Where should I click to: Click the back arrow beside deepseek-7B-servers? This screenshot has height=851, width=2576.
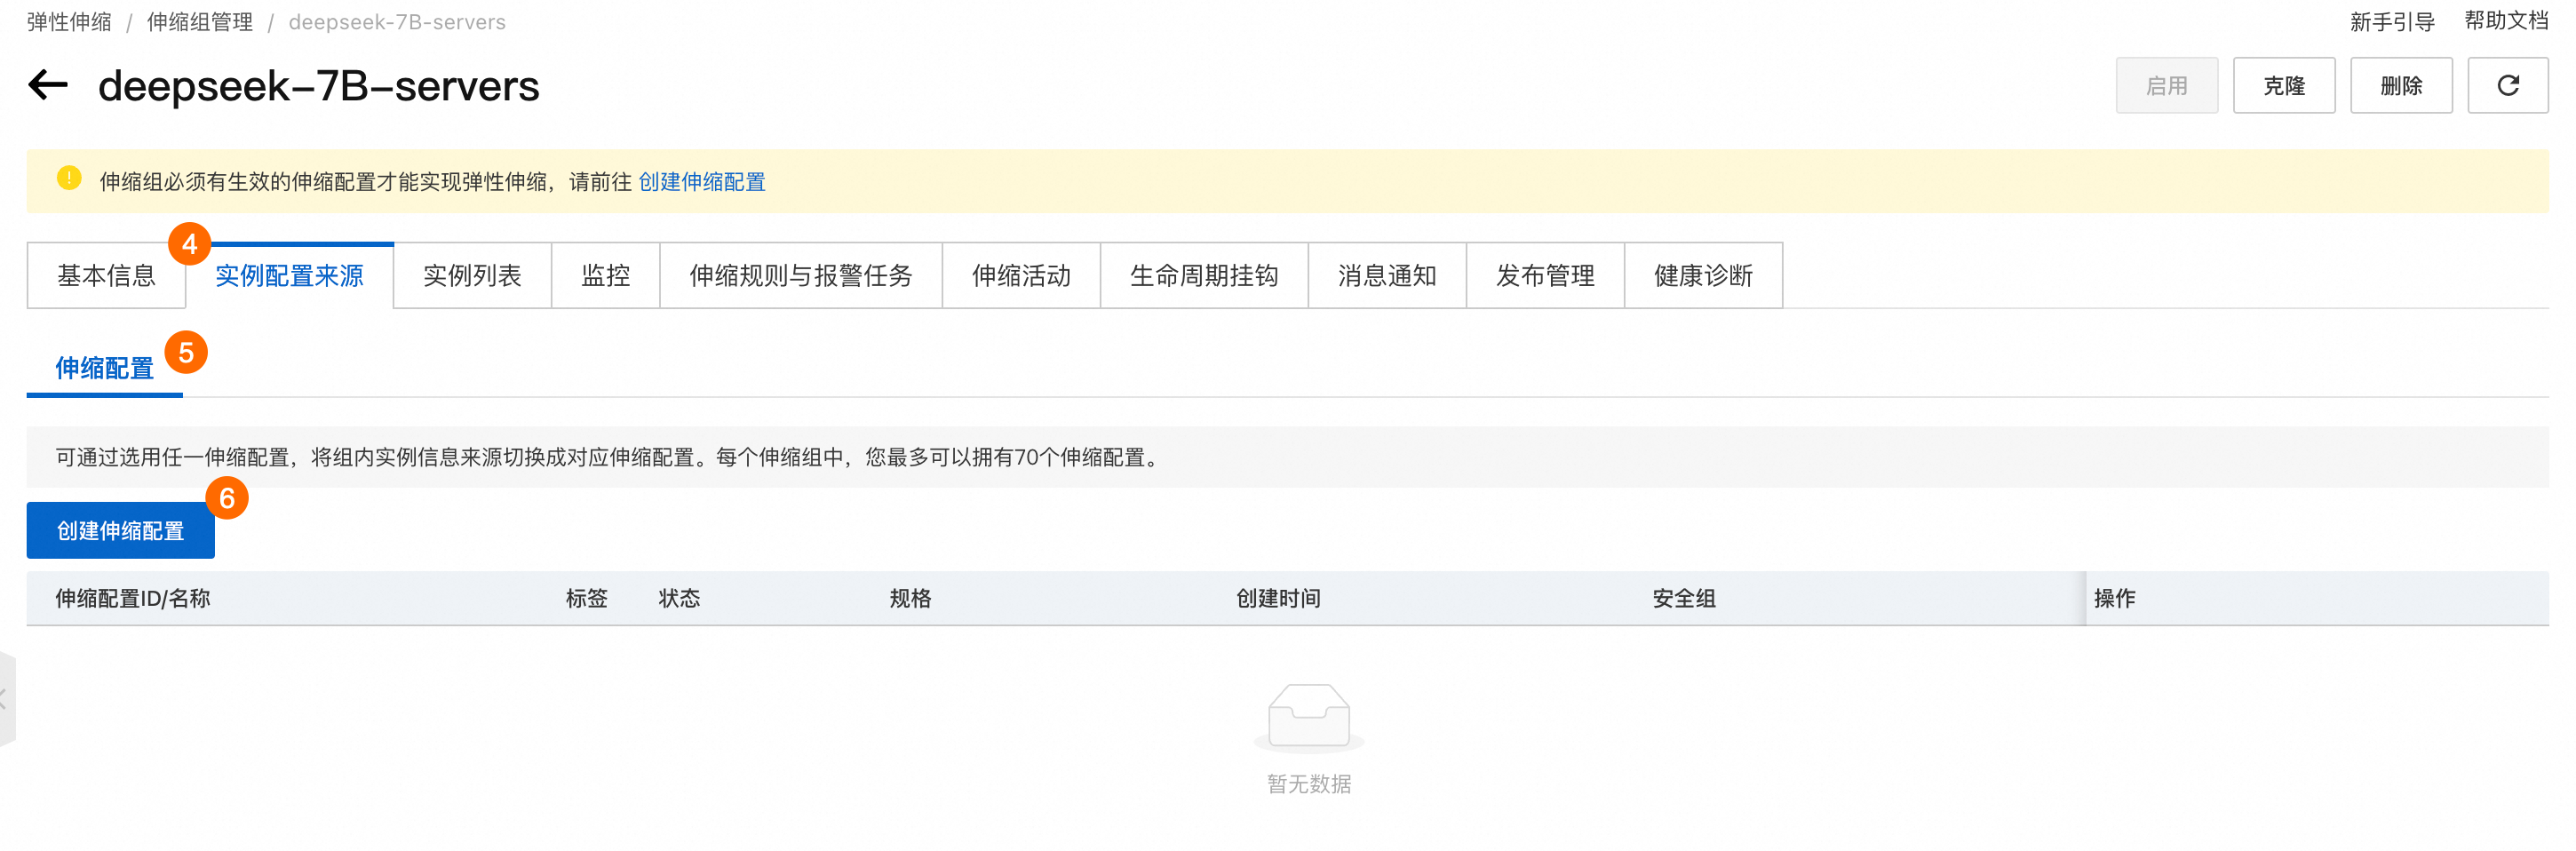pos(47,85)
